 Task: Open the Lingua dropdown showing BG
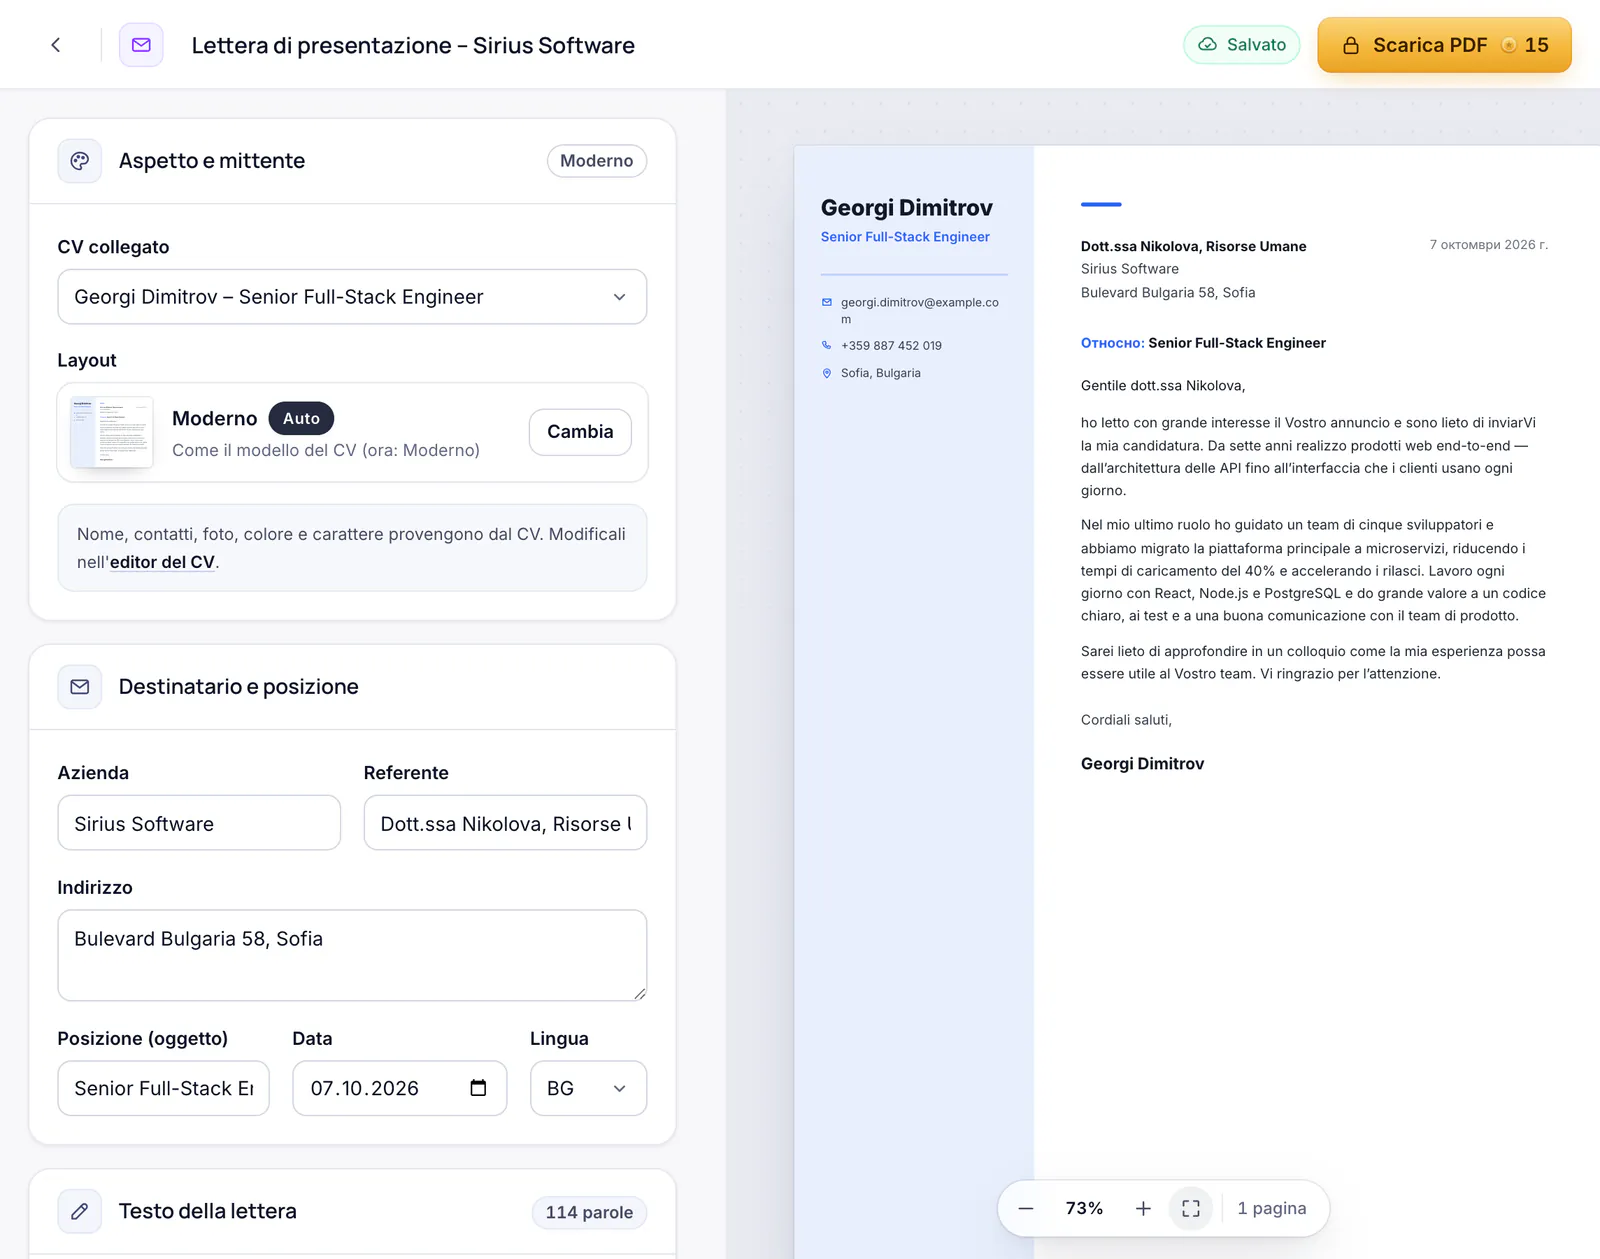[588, 1088]
